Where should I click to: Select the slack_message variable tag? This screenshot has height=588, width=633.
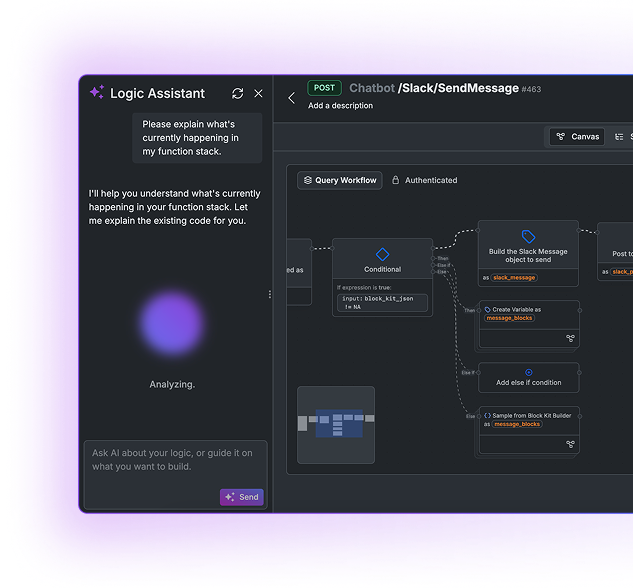[x=514, y=277]
